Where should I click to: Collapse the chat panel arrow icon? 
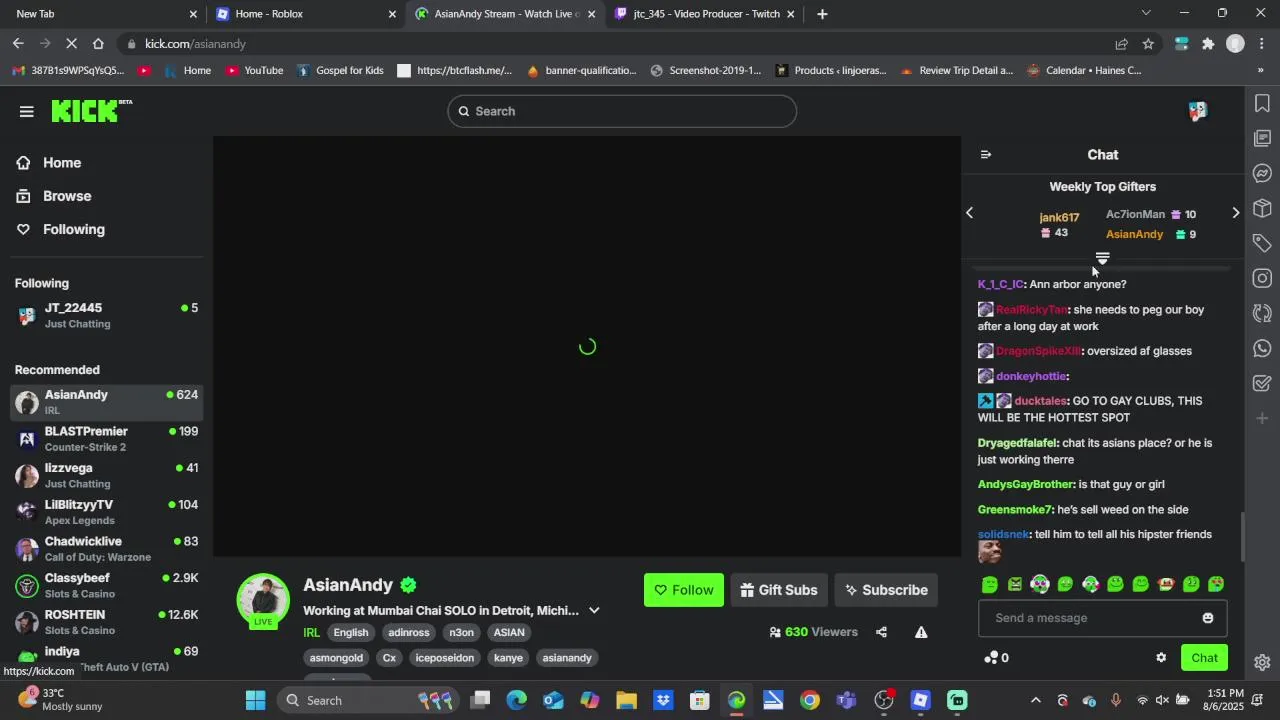click(986, 155)
